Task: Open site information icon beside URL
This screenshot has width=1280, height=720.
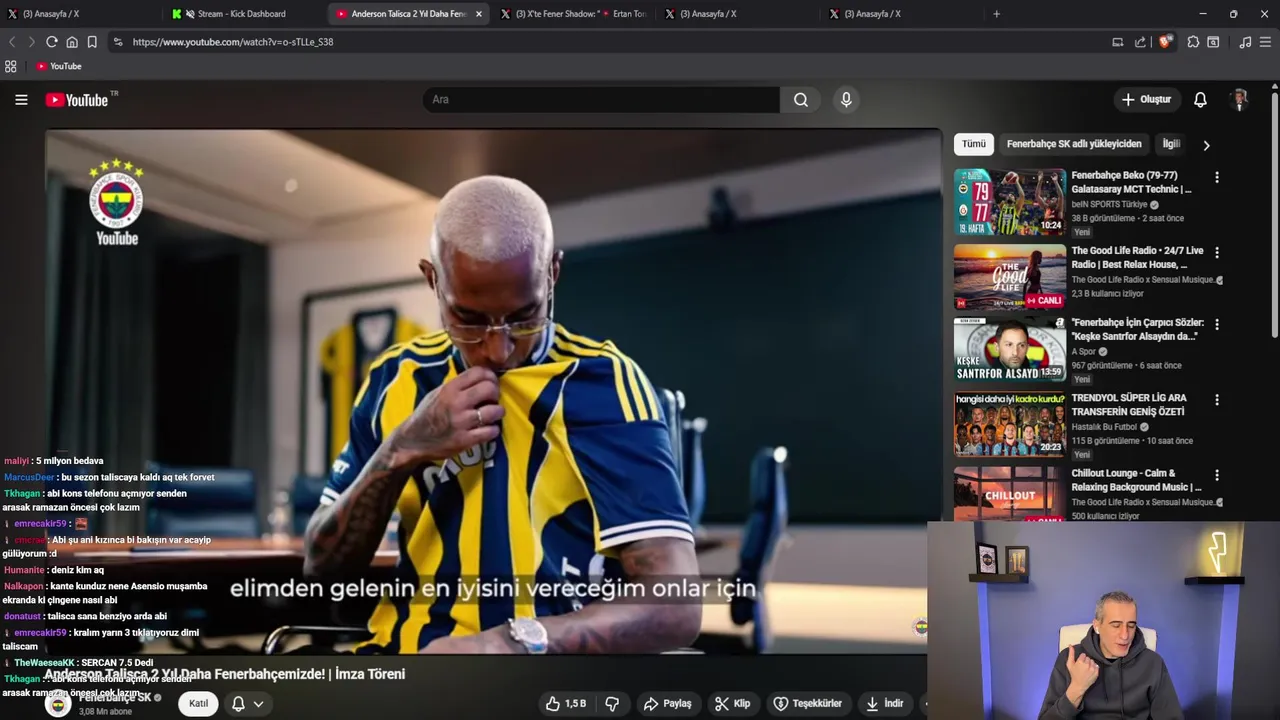Action: pos(118,42)
